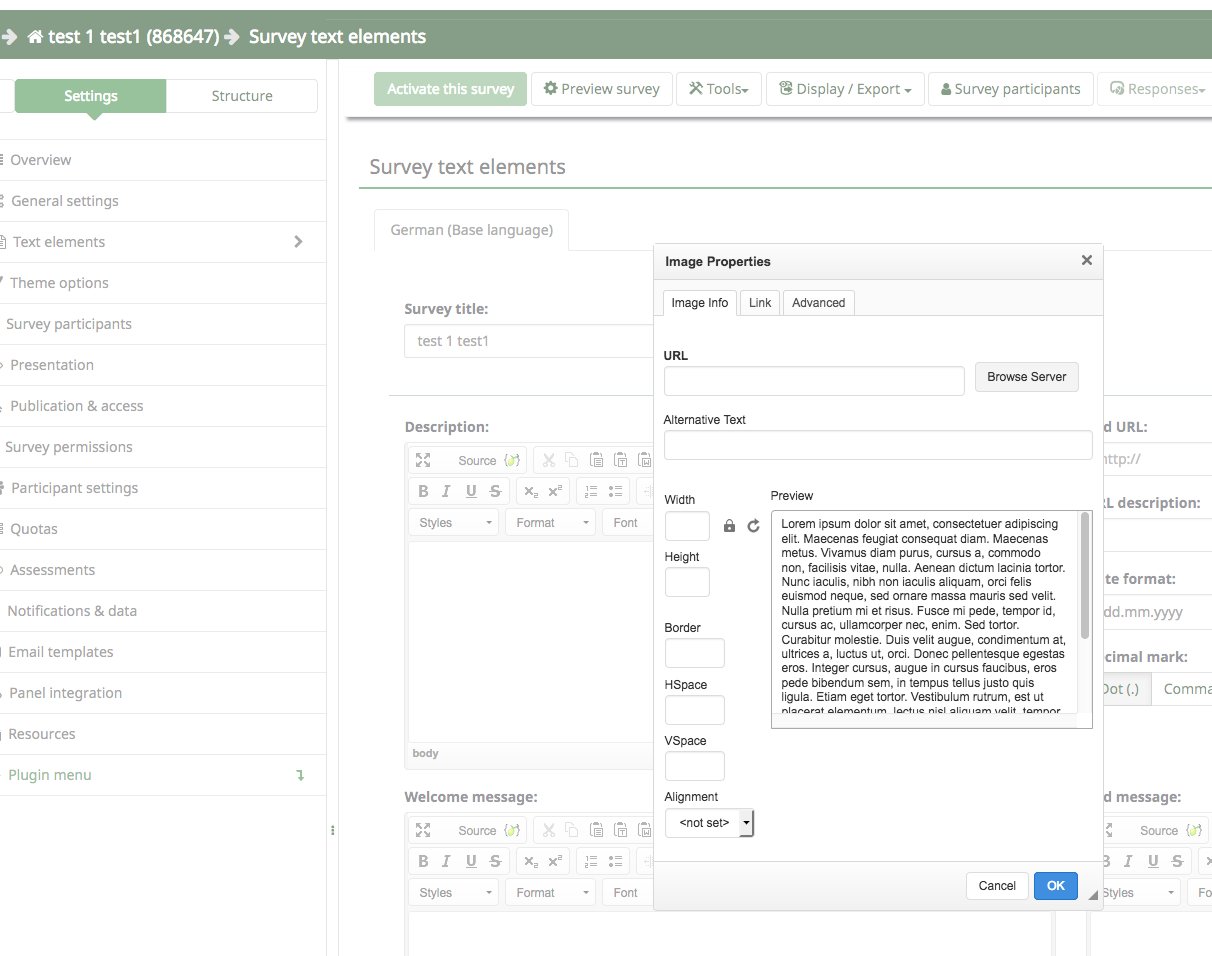The height and width of the screenshot is (956, 1212).
Task: Click the lime placeholder icon in the Description toolbar
Action: 512,460
